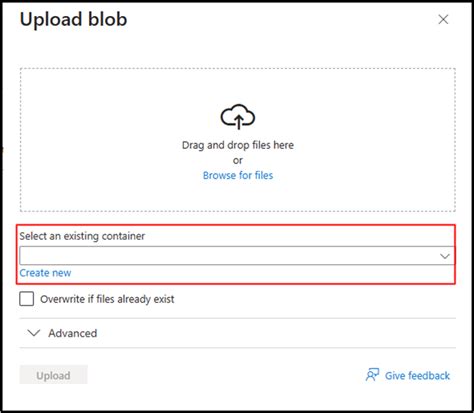474x413 pixels.
Task: Click the 'Overwrite if files already exist' label
Action: coord(107,299)
